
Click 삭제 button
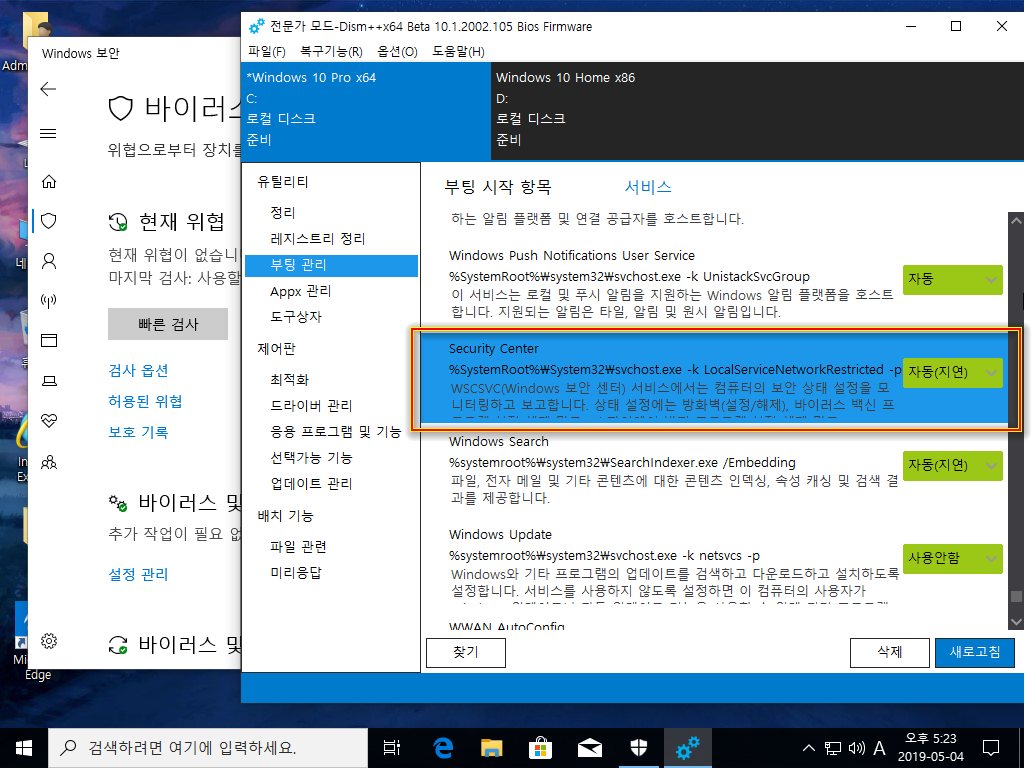(x=890, y=652)
